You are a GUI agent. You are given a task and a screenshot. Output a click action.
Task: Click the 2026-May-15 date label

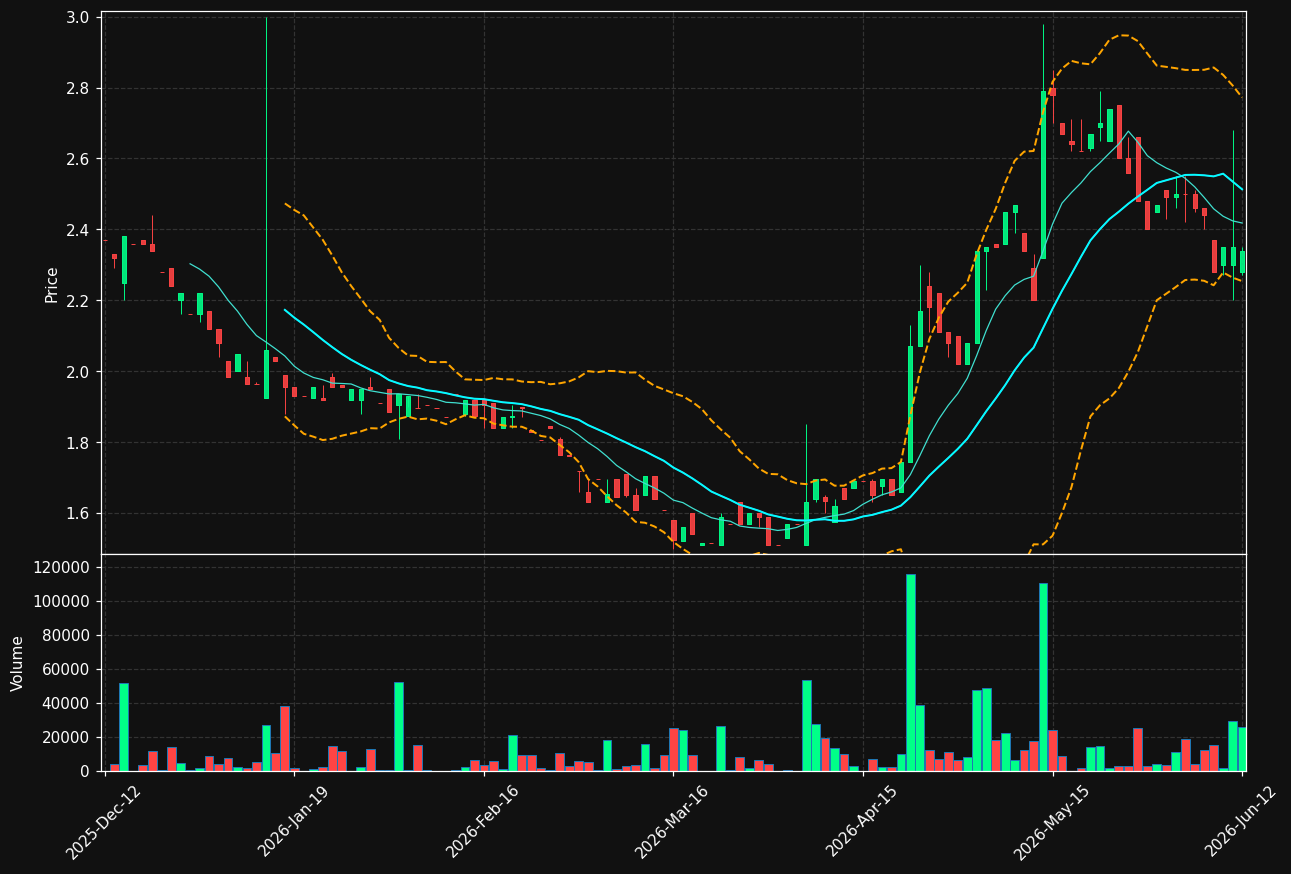pyautogui.click(x=1051, y=821)
